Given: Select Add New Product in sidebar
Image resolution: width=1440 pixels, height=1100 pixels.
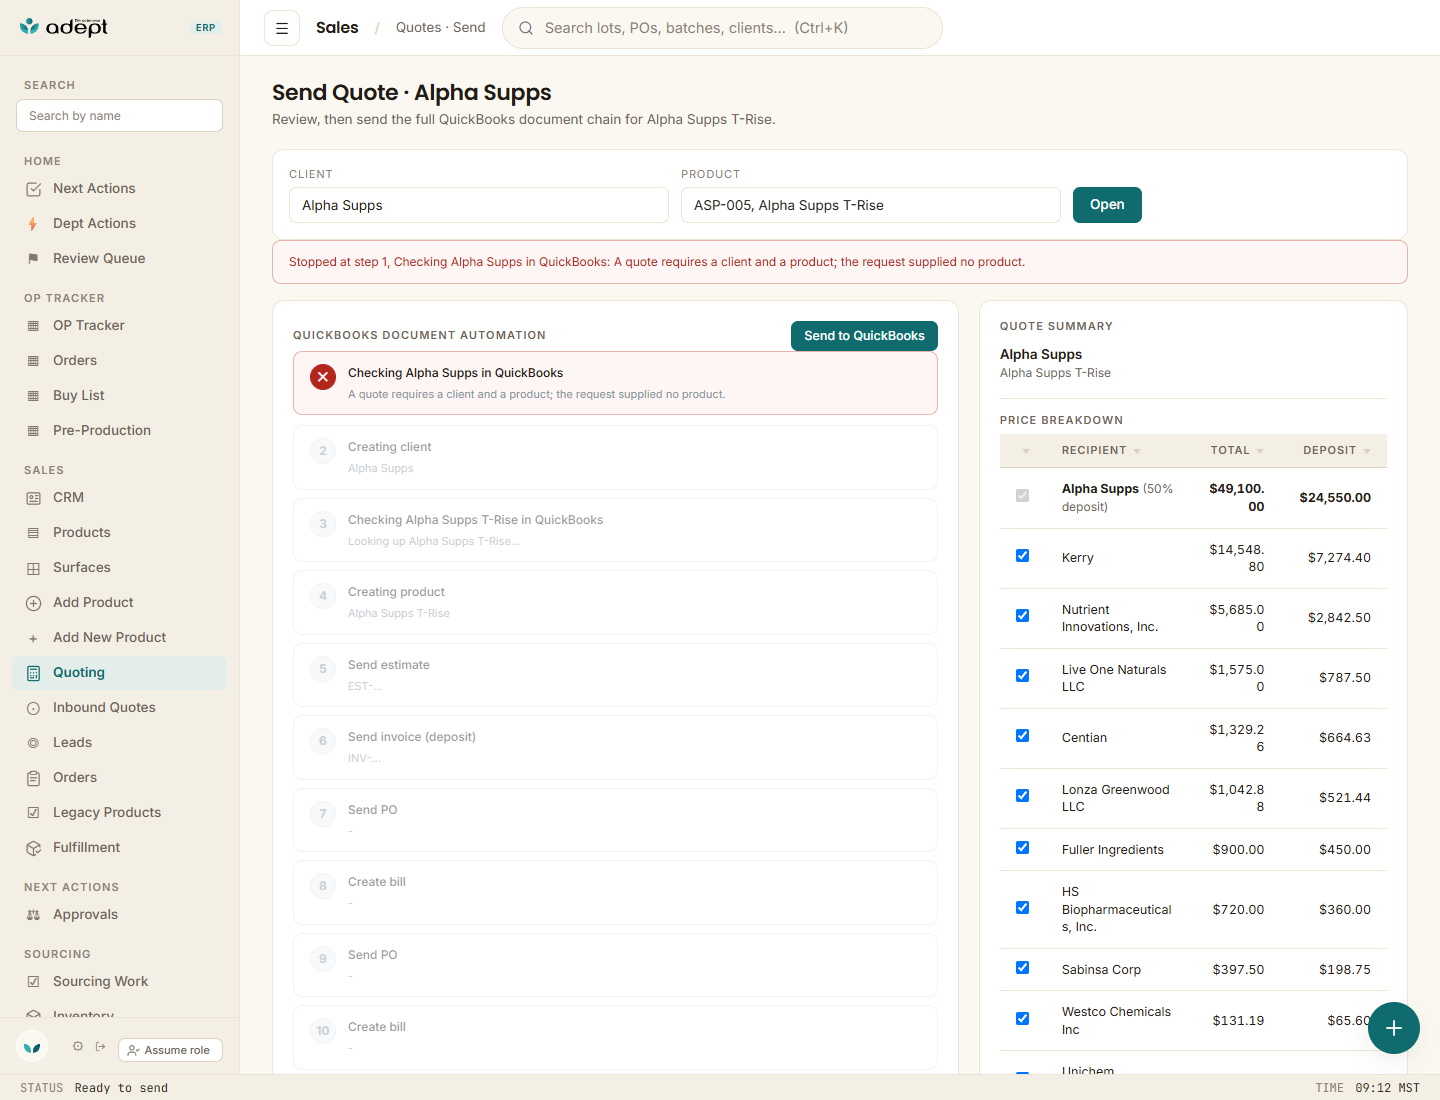Looking at the screenshot, I should (x=120, y=638).
